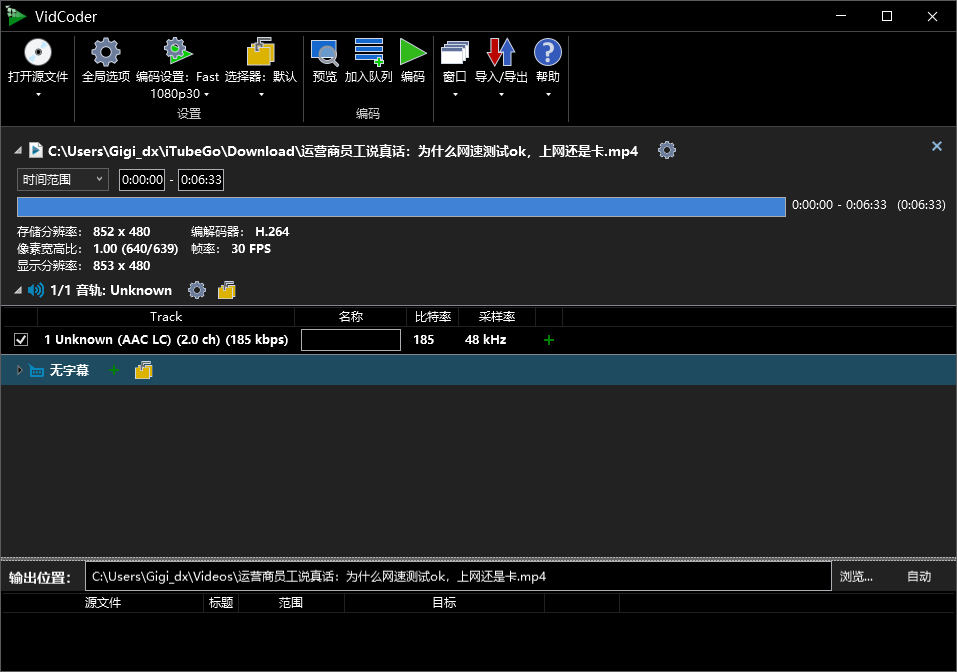Click the blue time range slider bar

(x=401, y=206)
